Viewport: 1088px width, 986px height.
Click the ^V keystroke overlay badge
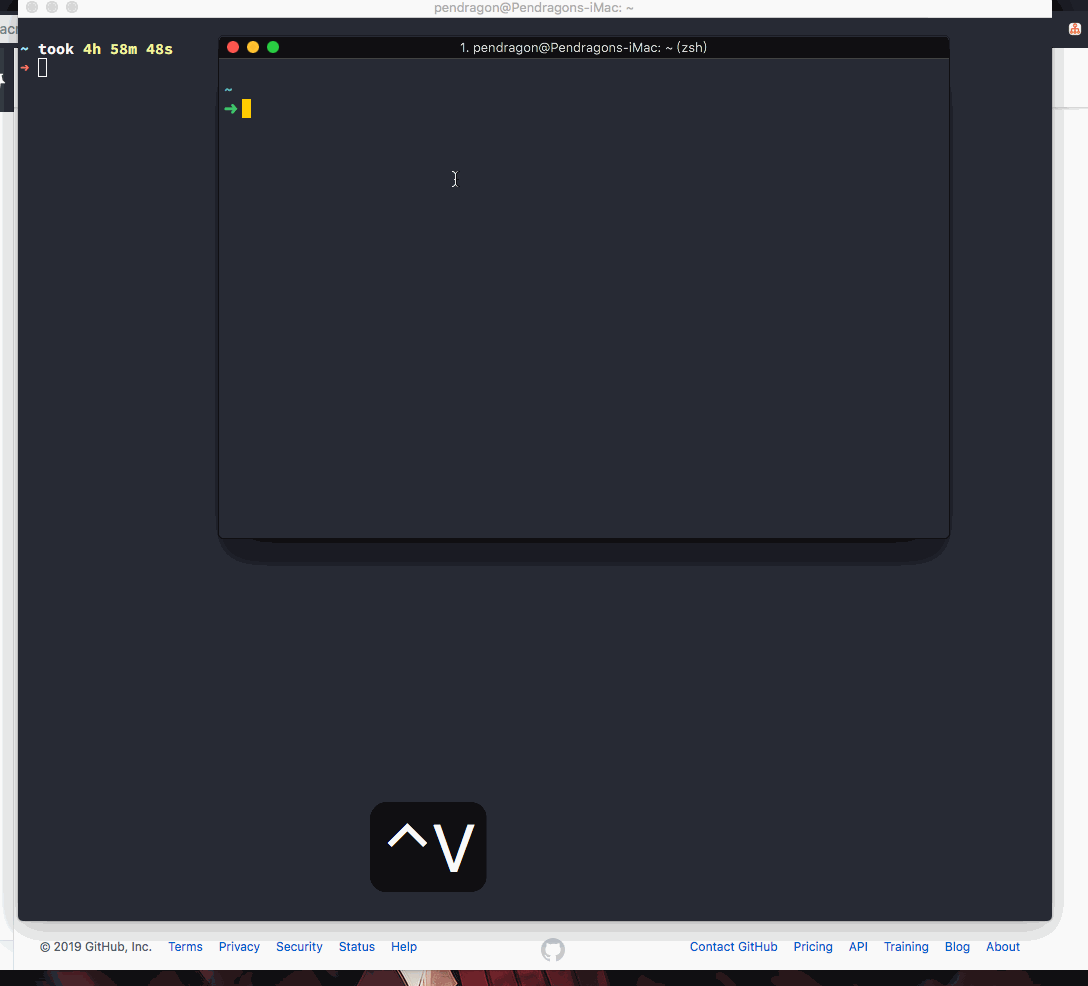coord(428,846)
